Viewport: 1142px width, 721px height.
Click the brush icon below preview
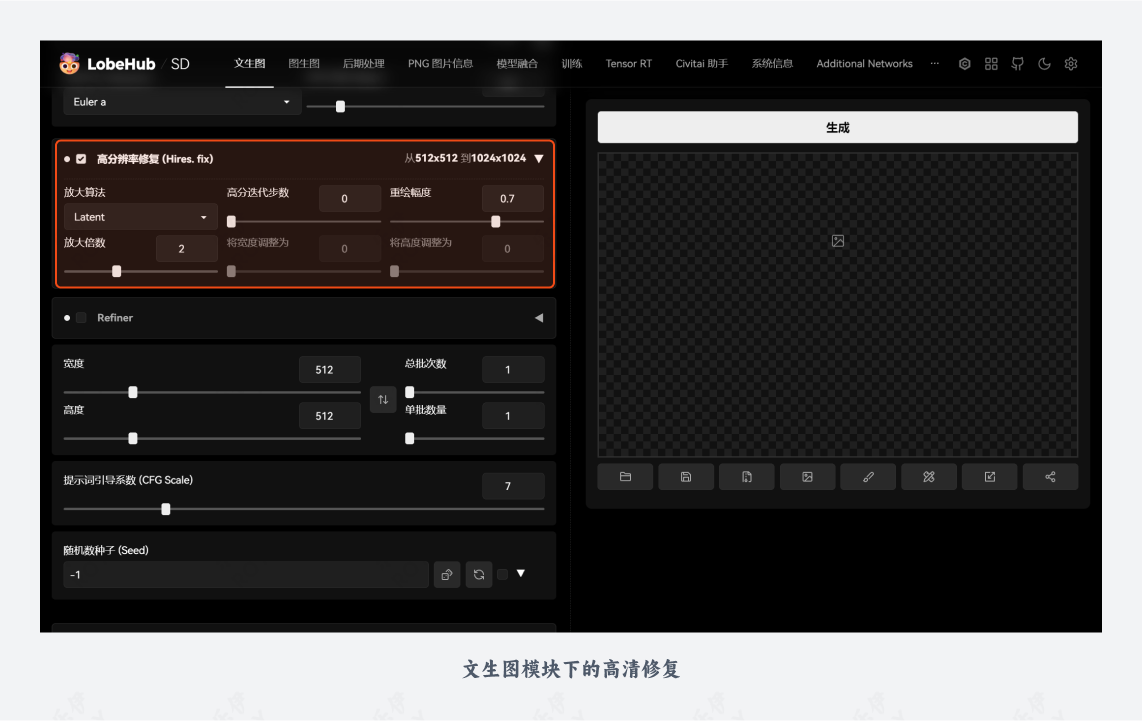[868, 477]
